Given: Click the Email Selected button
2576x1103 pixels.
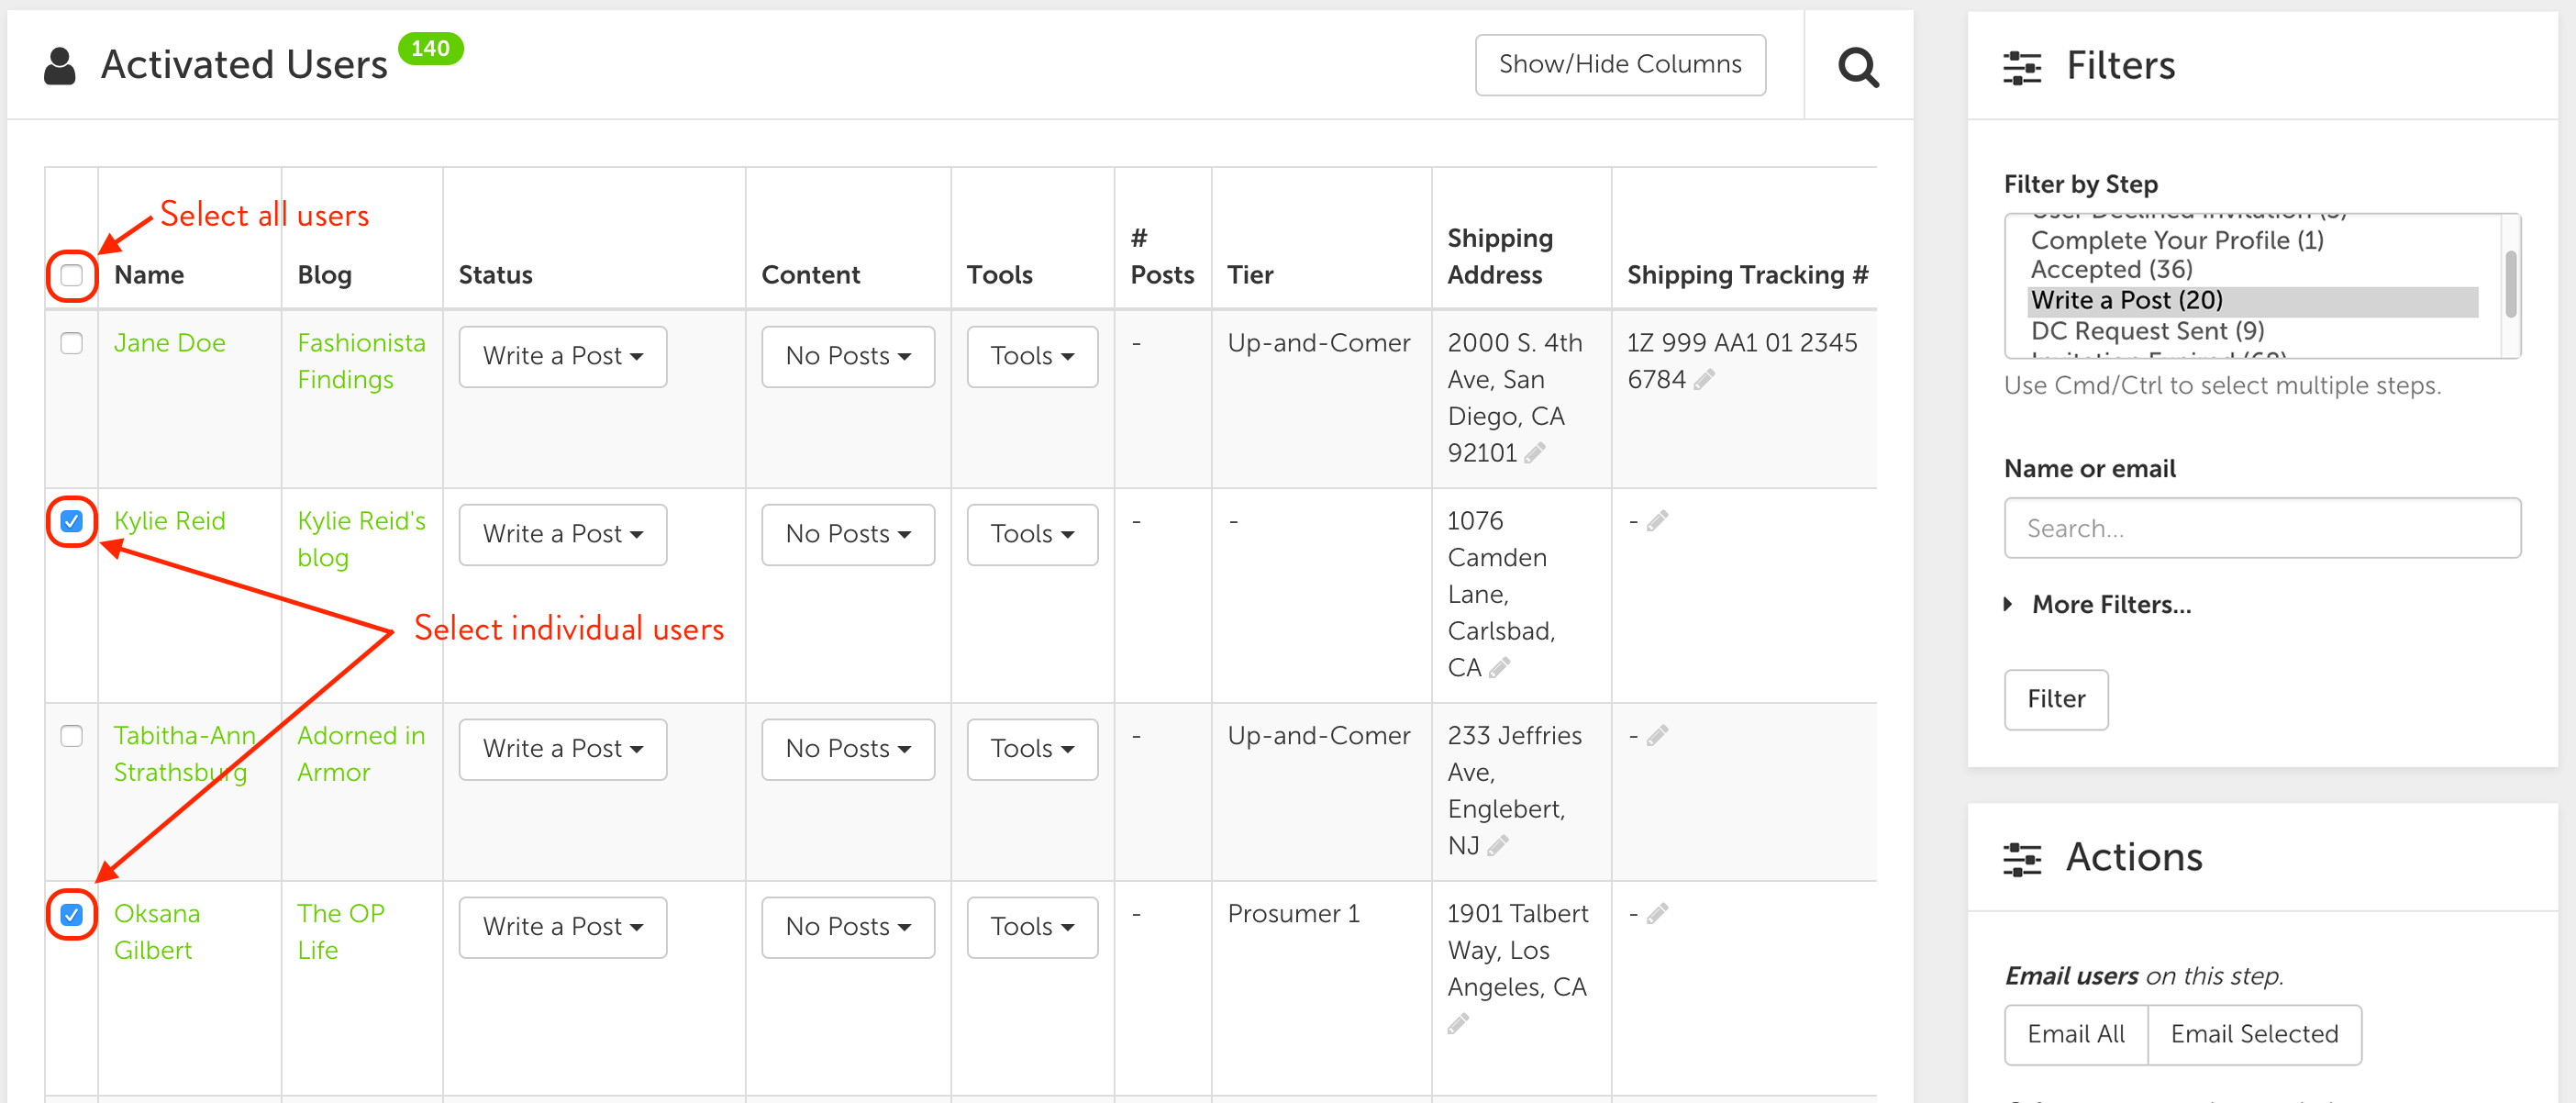Looking at the screenshot, I should pyautogui.click(x=2253, y=1034).
